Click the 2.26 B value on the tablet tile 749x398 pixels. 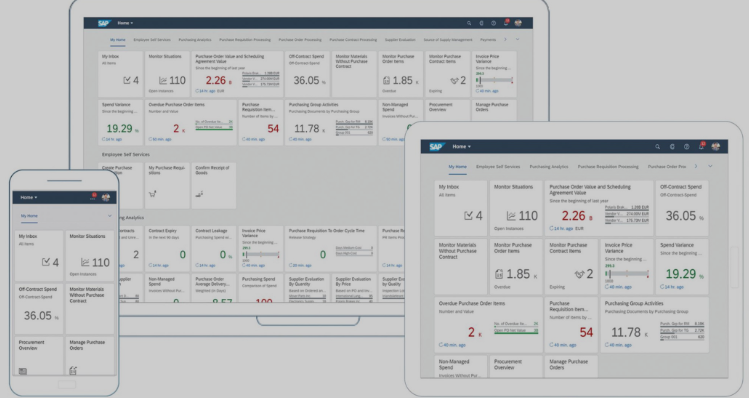577,216
